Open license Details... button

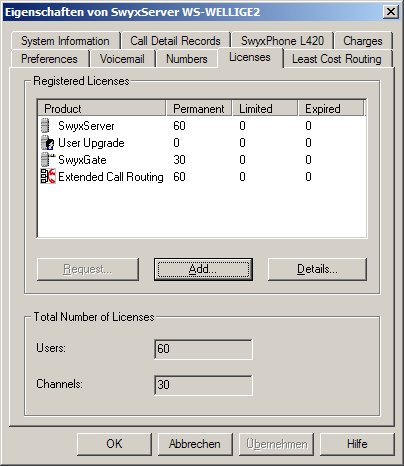317,269
